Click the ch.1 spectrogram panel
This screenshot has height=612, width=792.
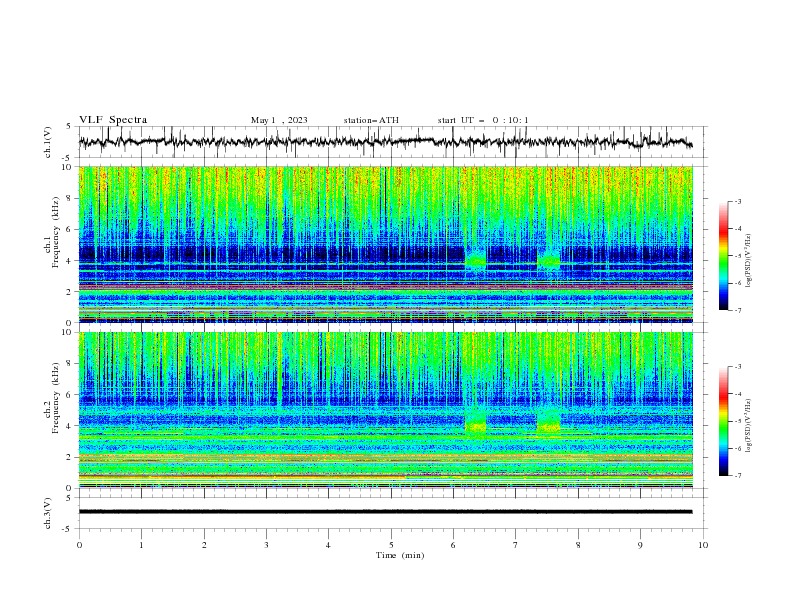click(386, 244)
